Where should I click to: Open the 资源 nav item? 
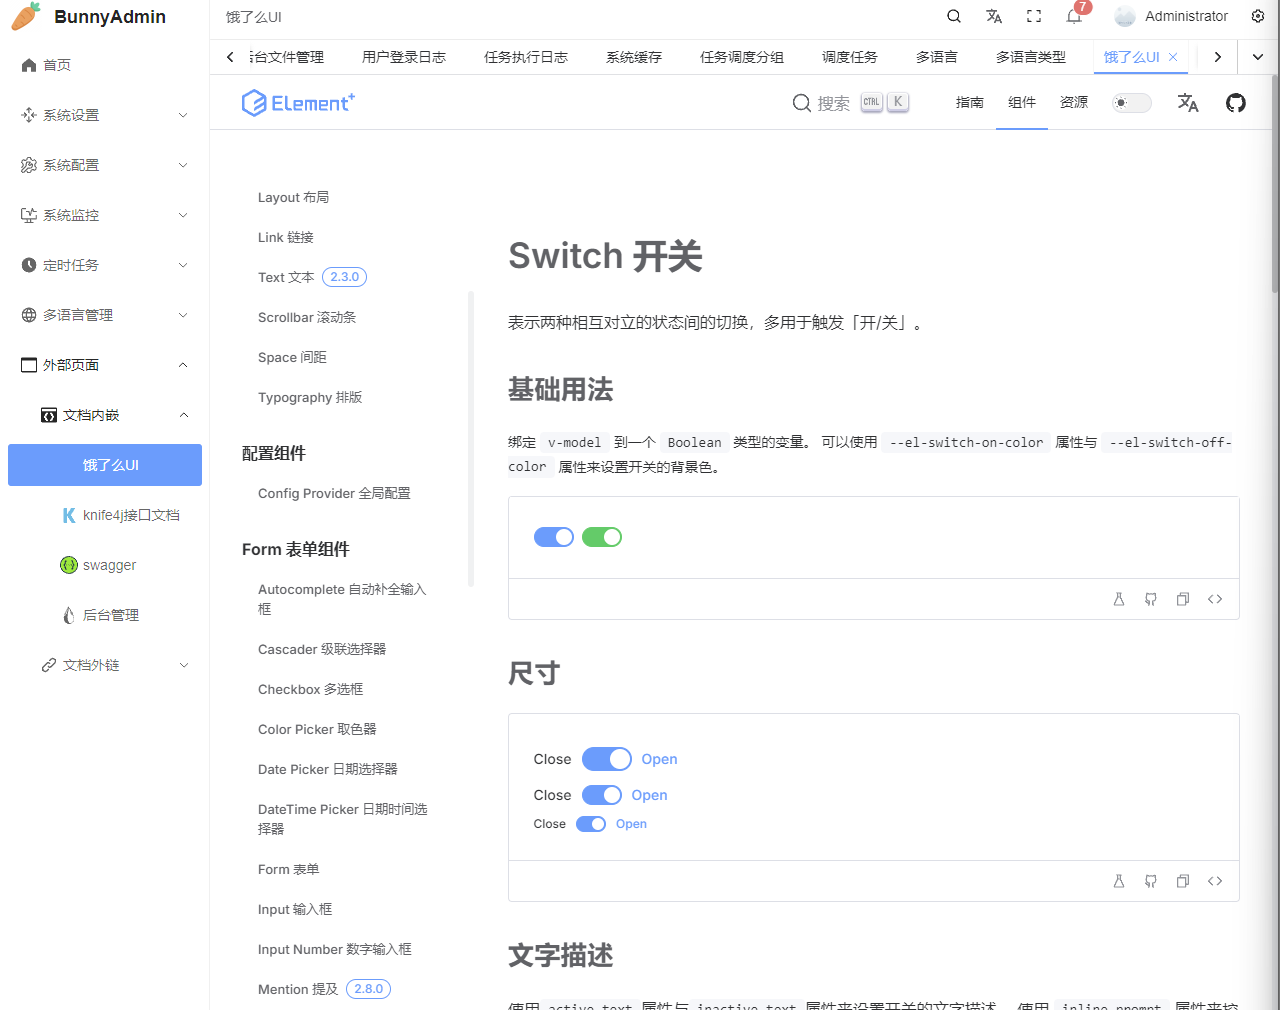point(1074,102)
